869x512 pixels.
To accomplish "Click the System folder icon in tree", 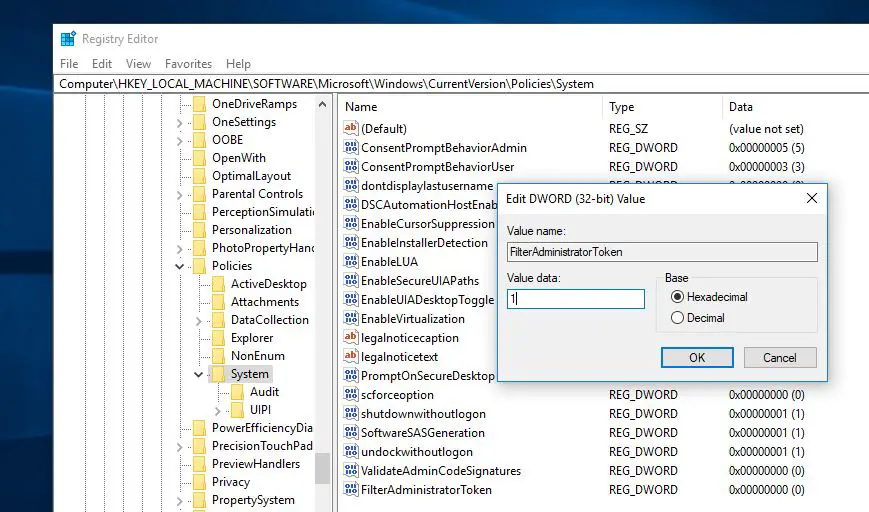I will tap(218, 373).
